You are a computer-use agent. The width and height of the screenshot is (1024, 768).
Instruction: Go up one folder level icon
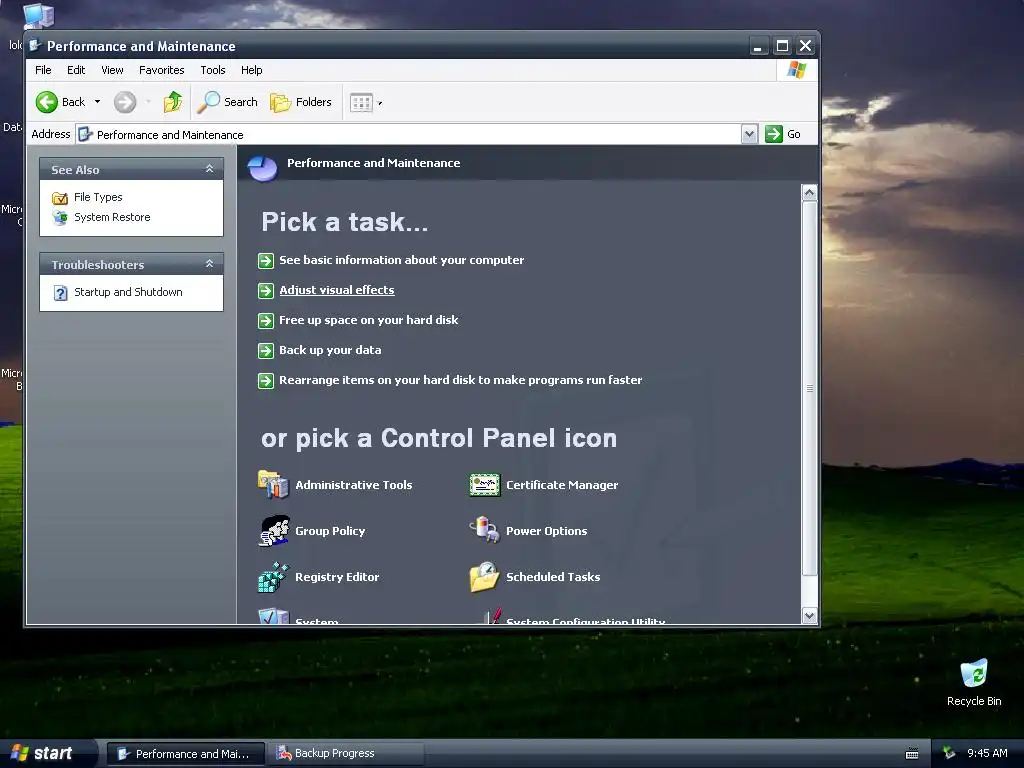coord(173,102)
